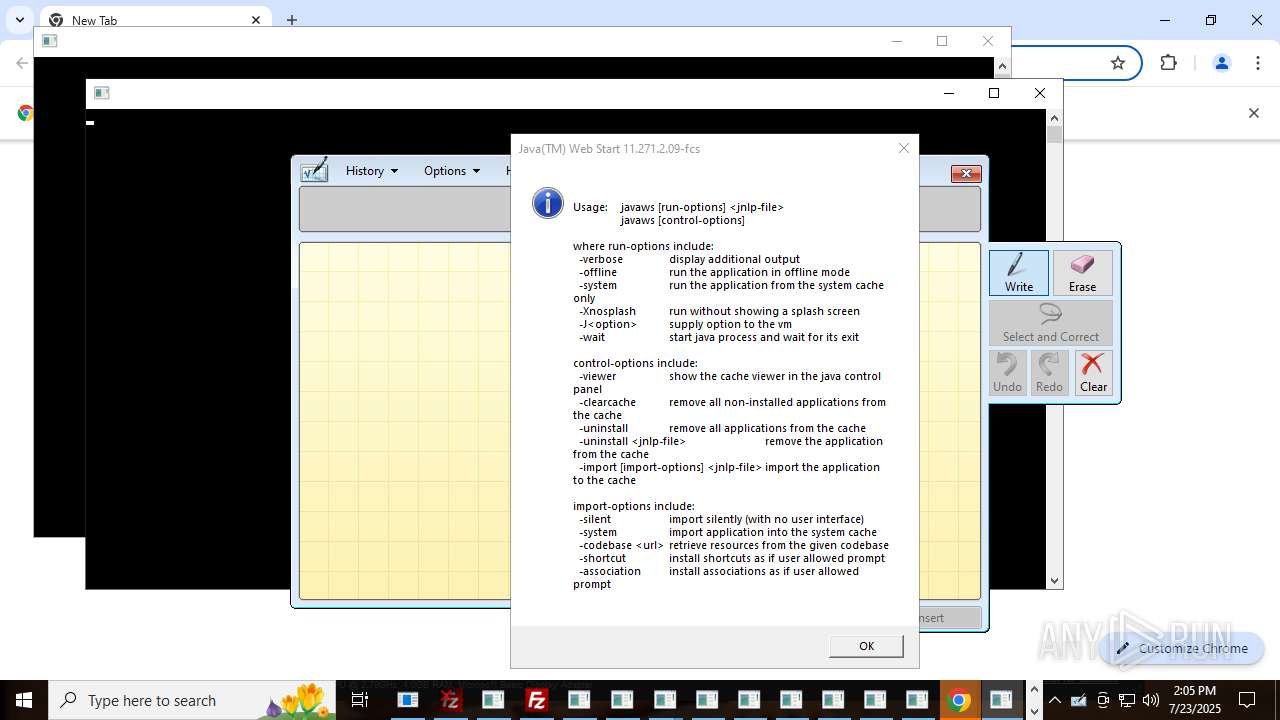Choose the Select and Correct tool
This screenshot has width=1280, height=720.
coord(1051,323)
